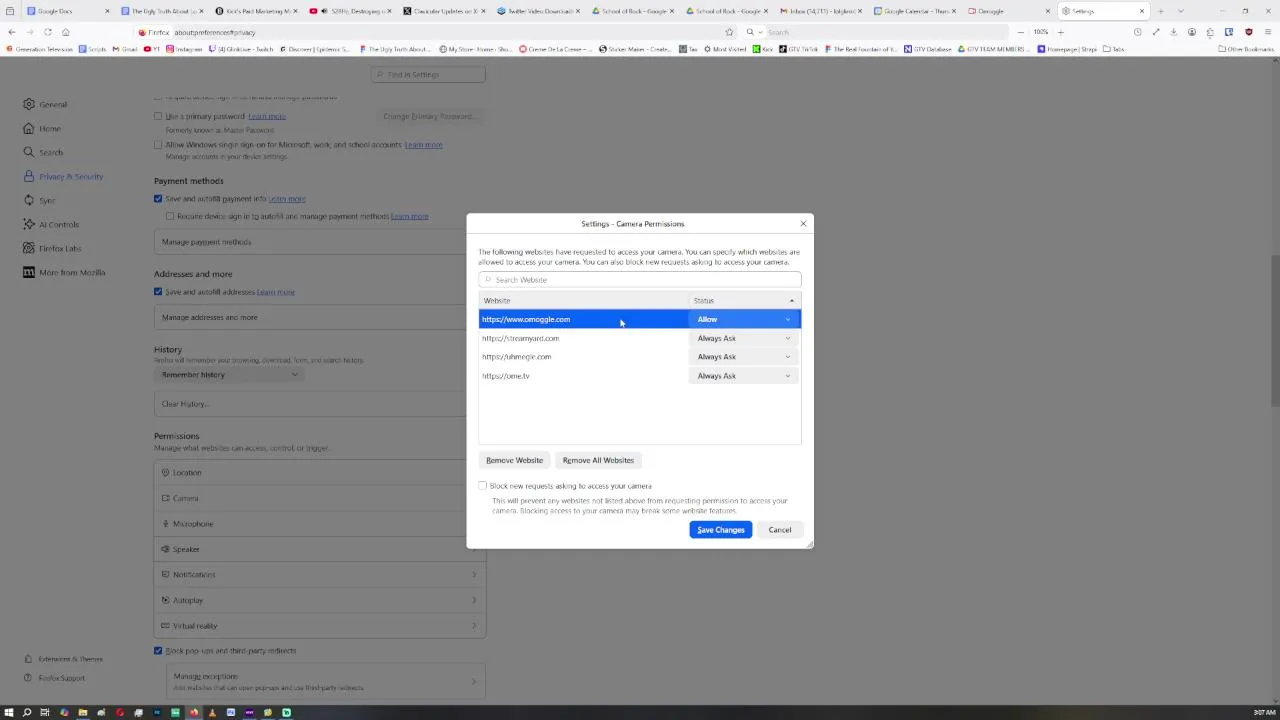Close the Camera Permissions dialog

pos(803,224)
